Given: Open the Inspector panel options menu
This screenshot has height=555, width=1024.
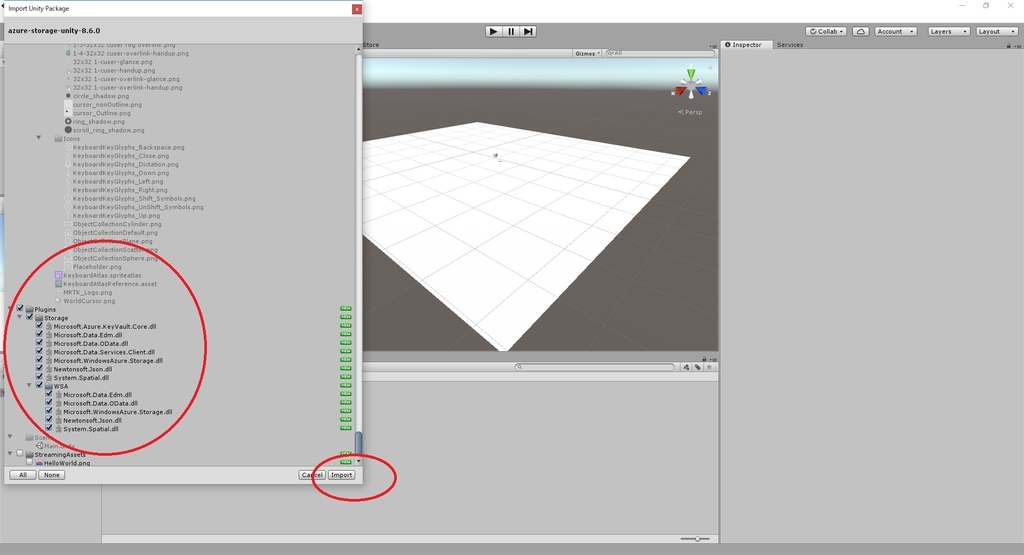Looking at the screenshot, I should coord(1017,45).
